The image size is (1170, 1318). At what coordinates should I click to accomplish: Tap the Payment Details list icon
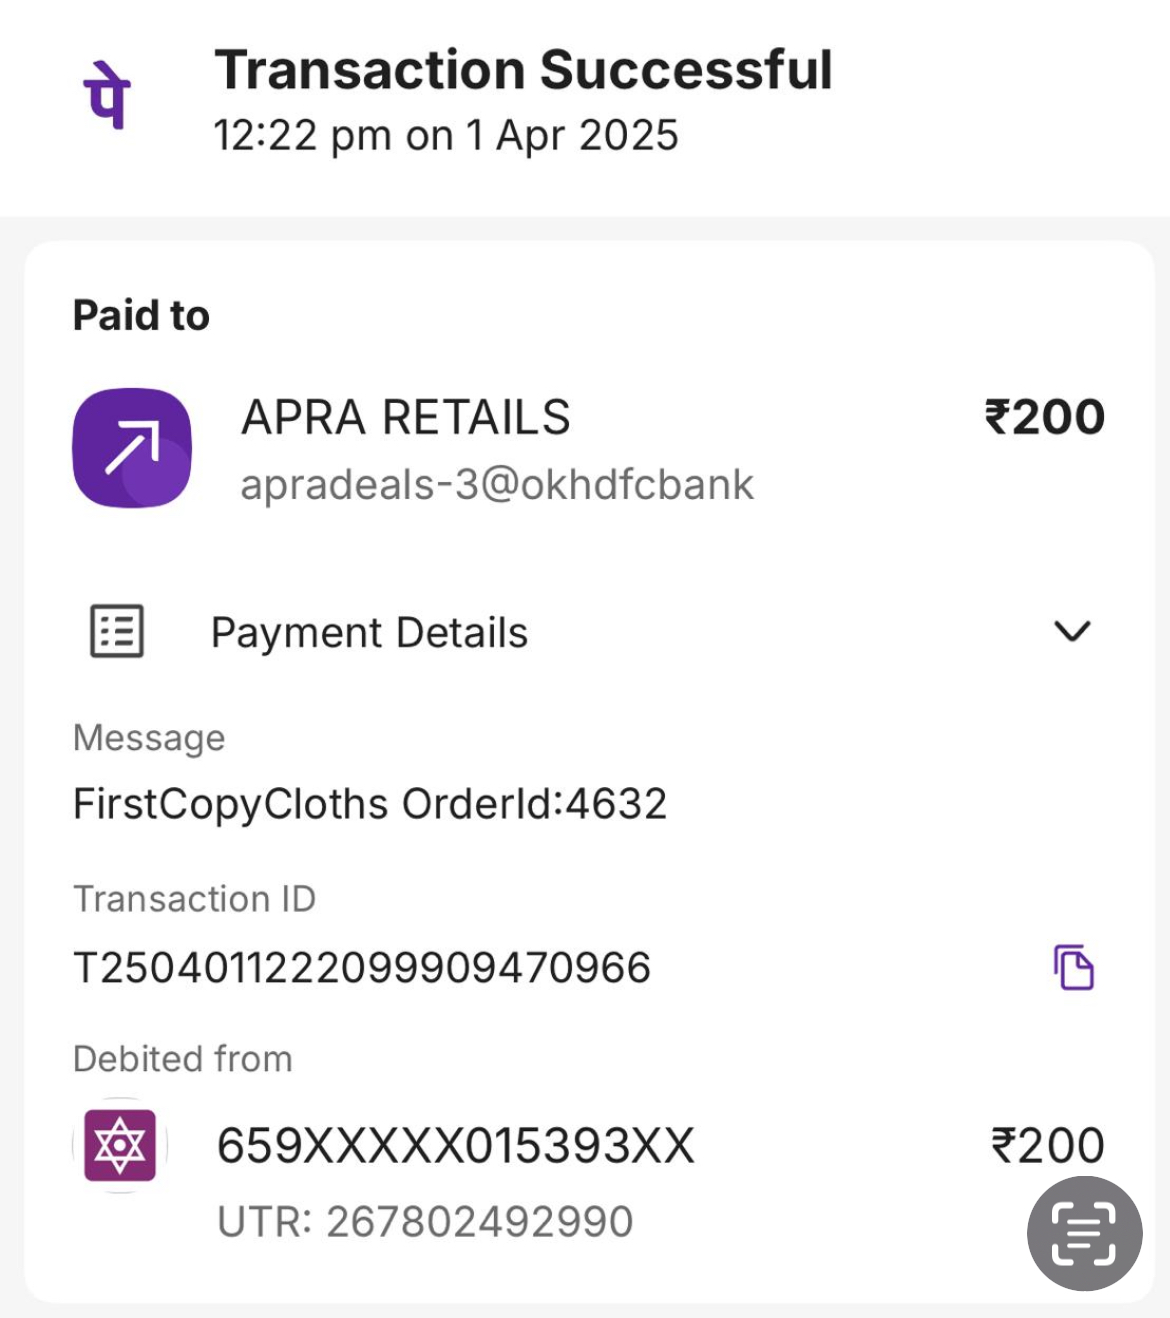117,631
